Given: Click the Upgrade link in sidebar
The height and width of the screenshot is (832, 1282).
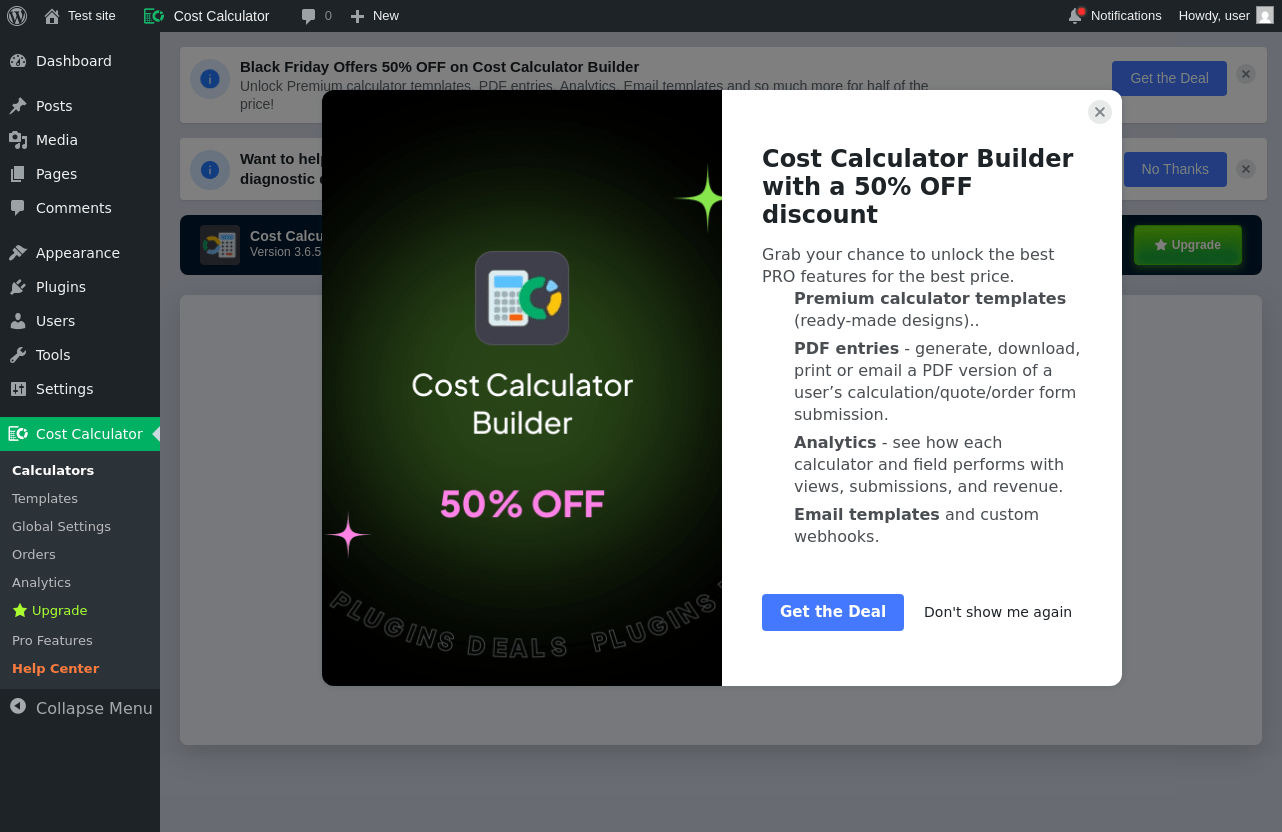Looking at the screenshot, I should [50, 611].
